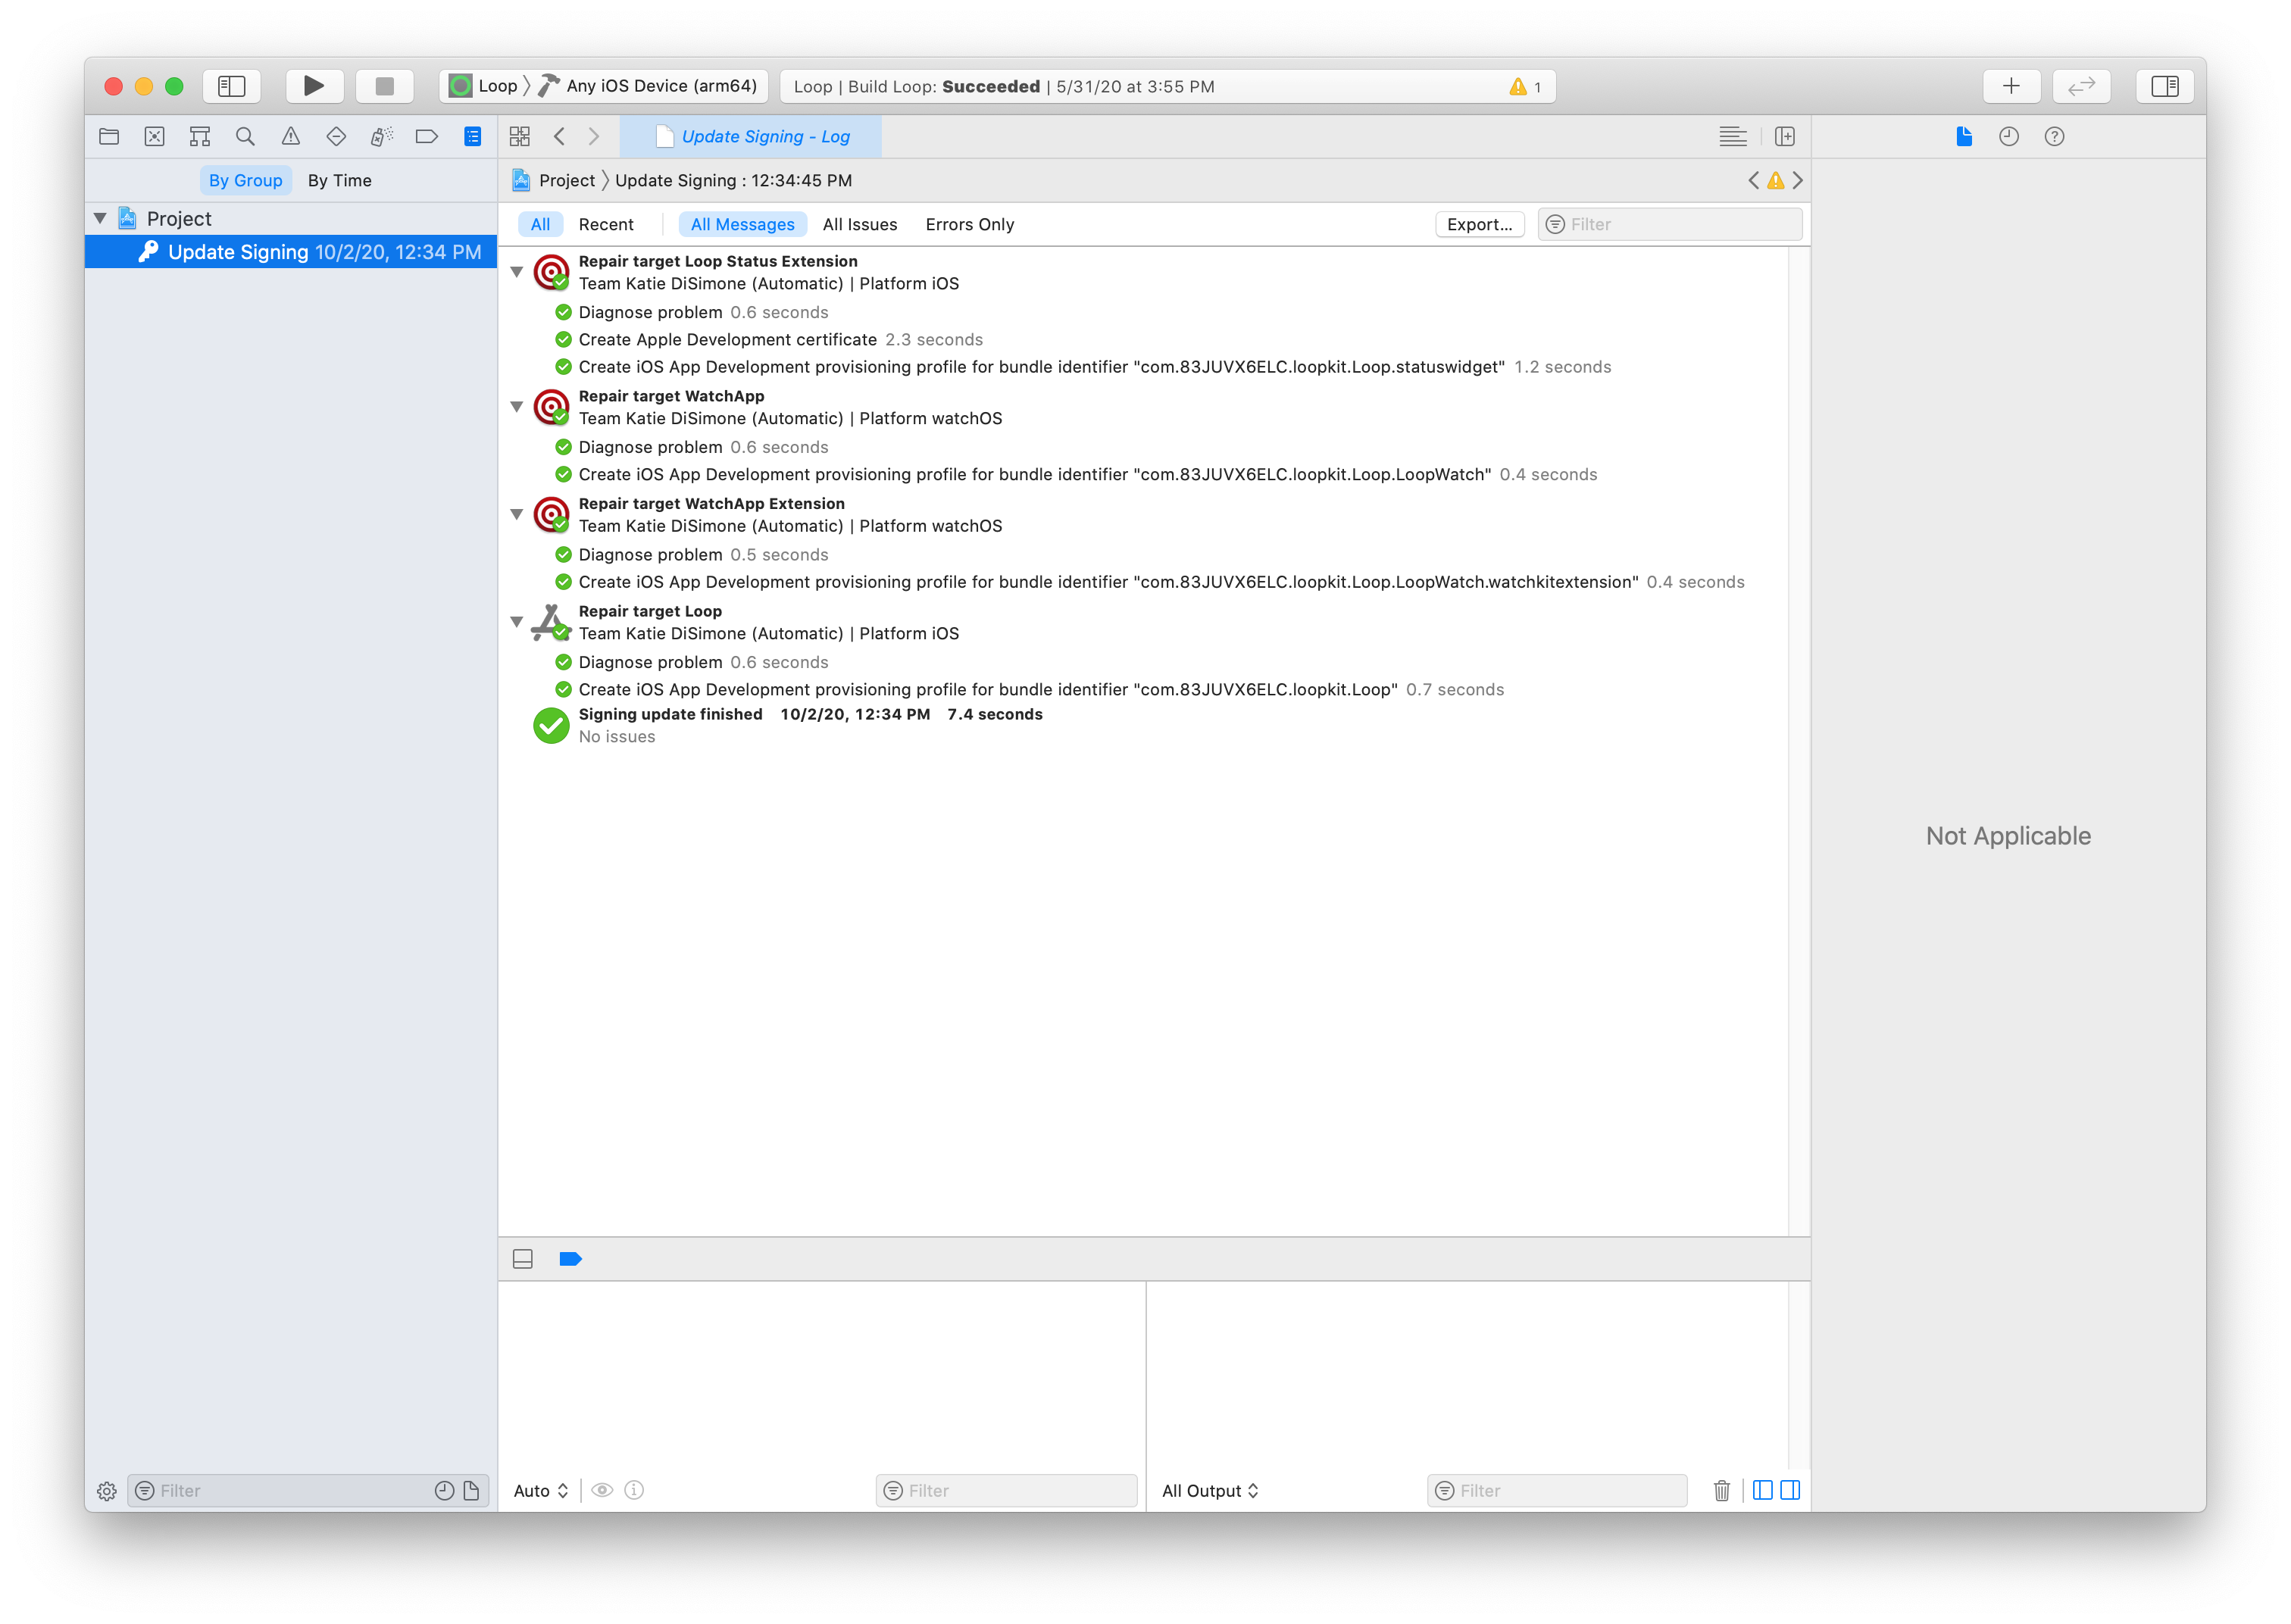Show the Quick Help inspector

2054,137
